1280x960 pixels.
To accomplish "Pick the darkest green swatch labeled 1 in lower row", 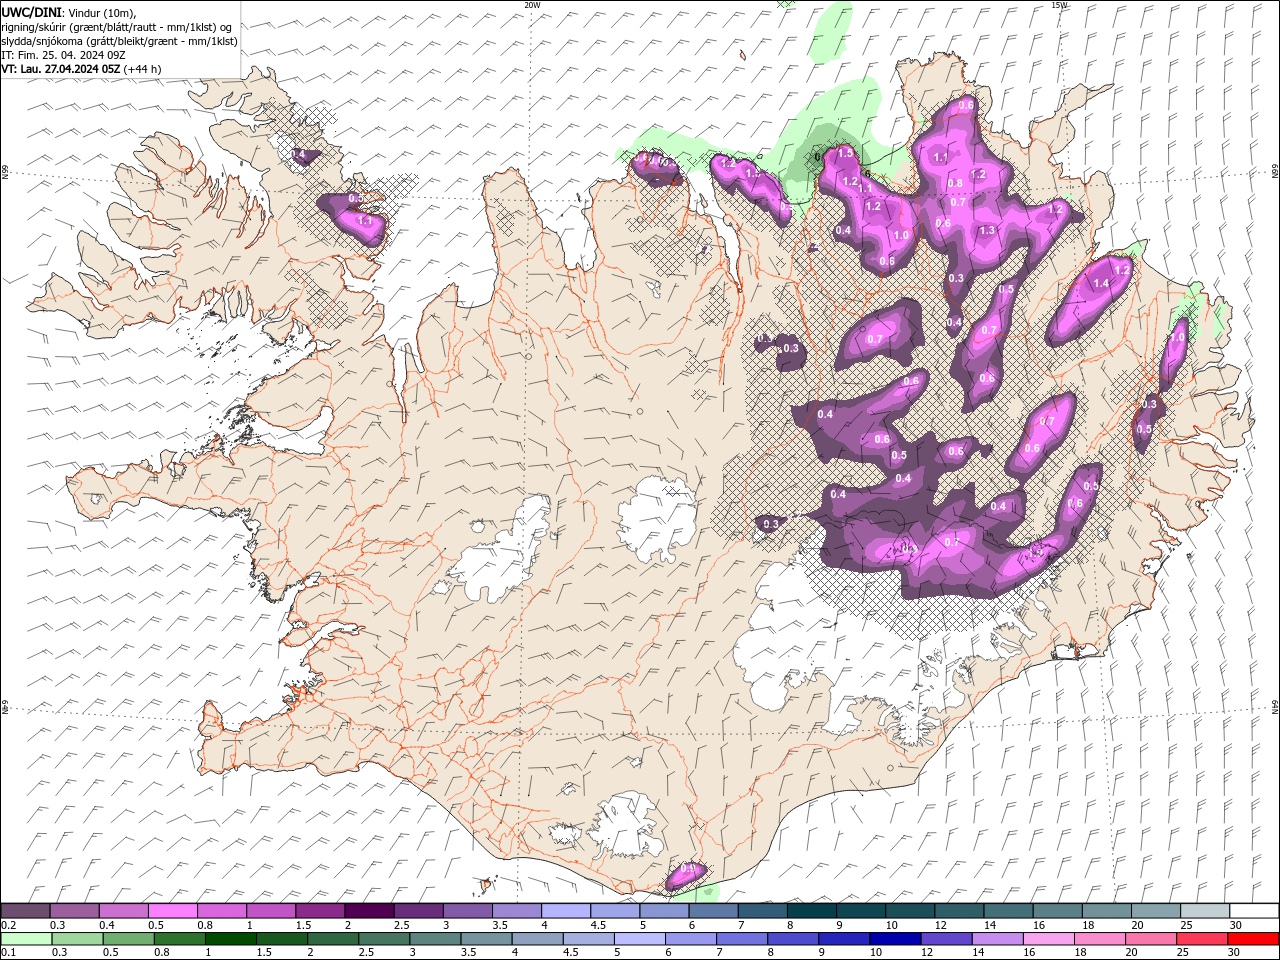I will click(230, 939).
